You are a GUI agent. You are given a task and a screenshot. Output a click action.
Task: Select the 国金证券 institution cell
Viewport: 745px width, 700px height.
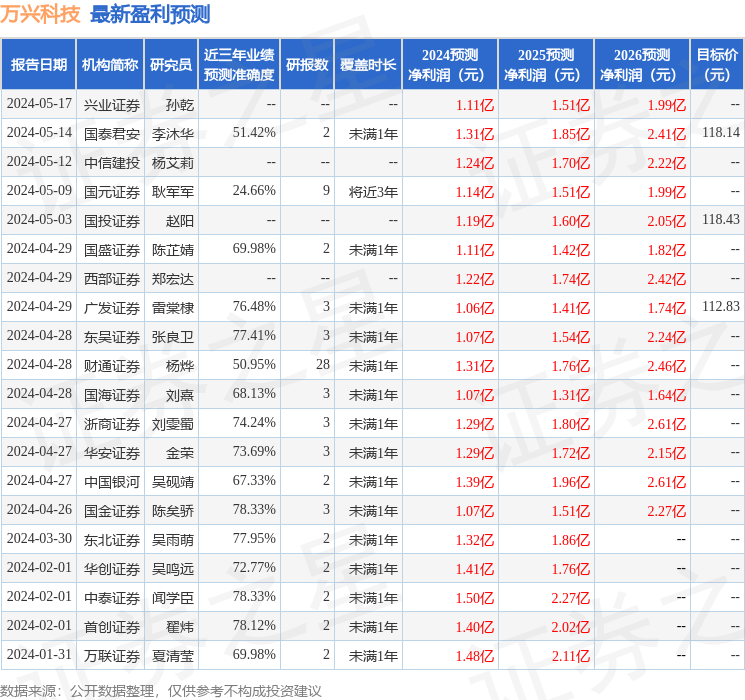[x=112, y=511]
